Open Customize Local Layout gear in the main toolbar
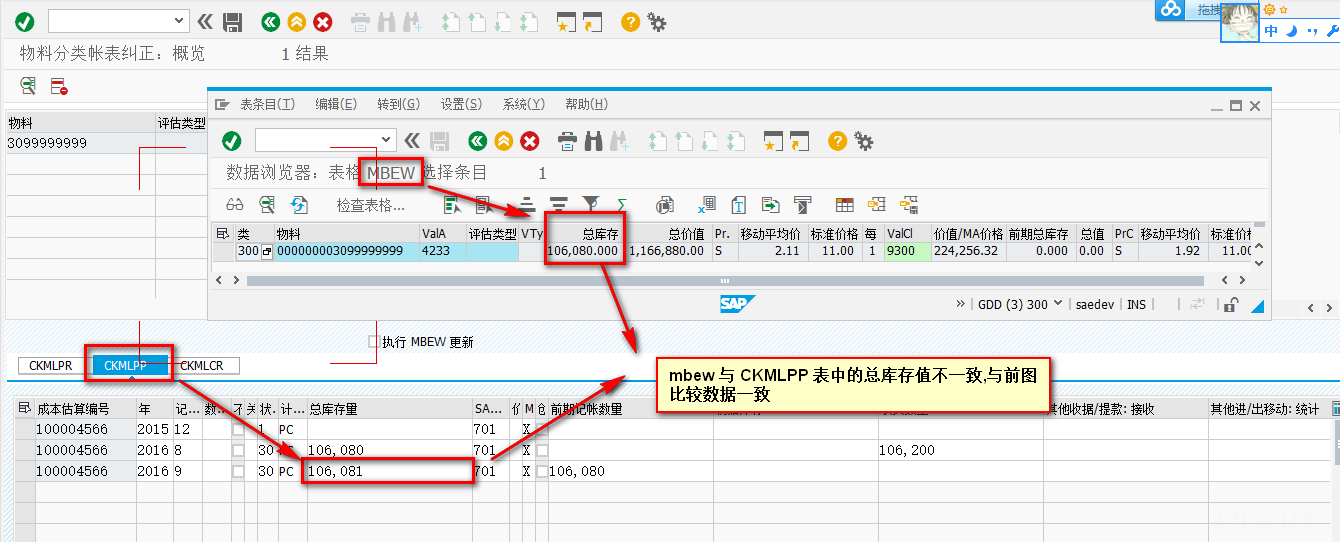 (657, 21)
